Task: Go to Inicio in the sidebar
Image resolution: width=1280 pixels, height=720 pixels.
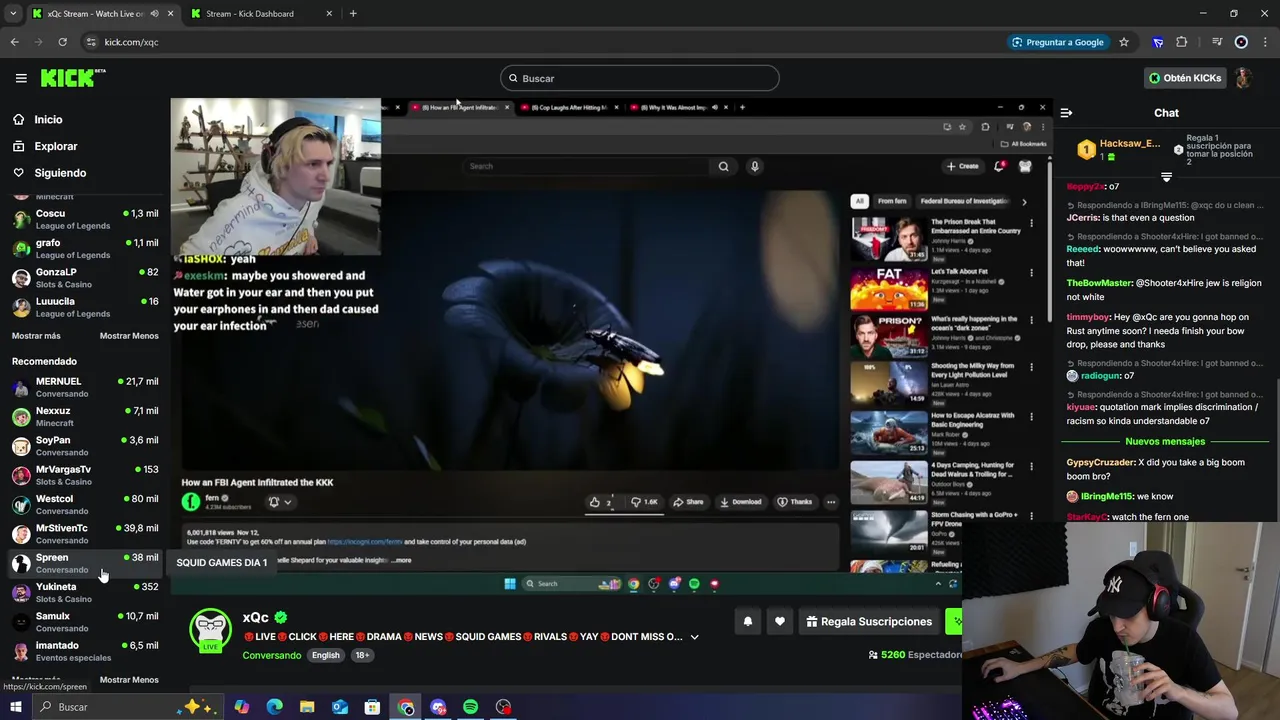Action: pyautogui.click(x=48, y=119)
